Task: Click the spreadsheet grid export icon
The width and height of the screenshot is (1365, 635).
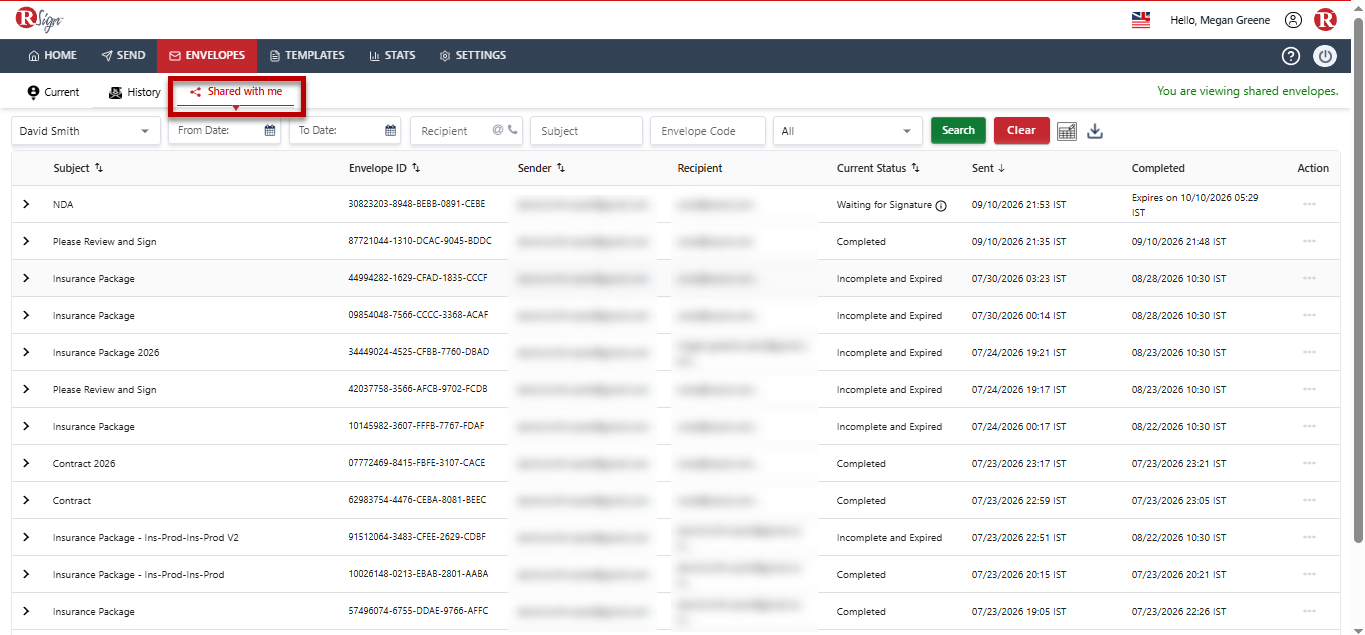Action: point(1067,131)
